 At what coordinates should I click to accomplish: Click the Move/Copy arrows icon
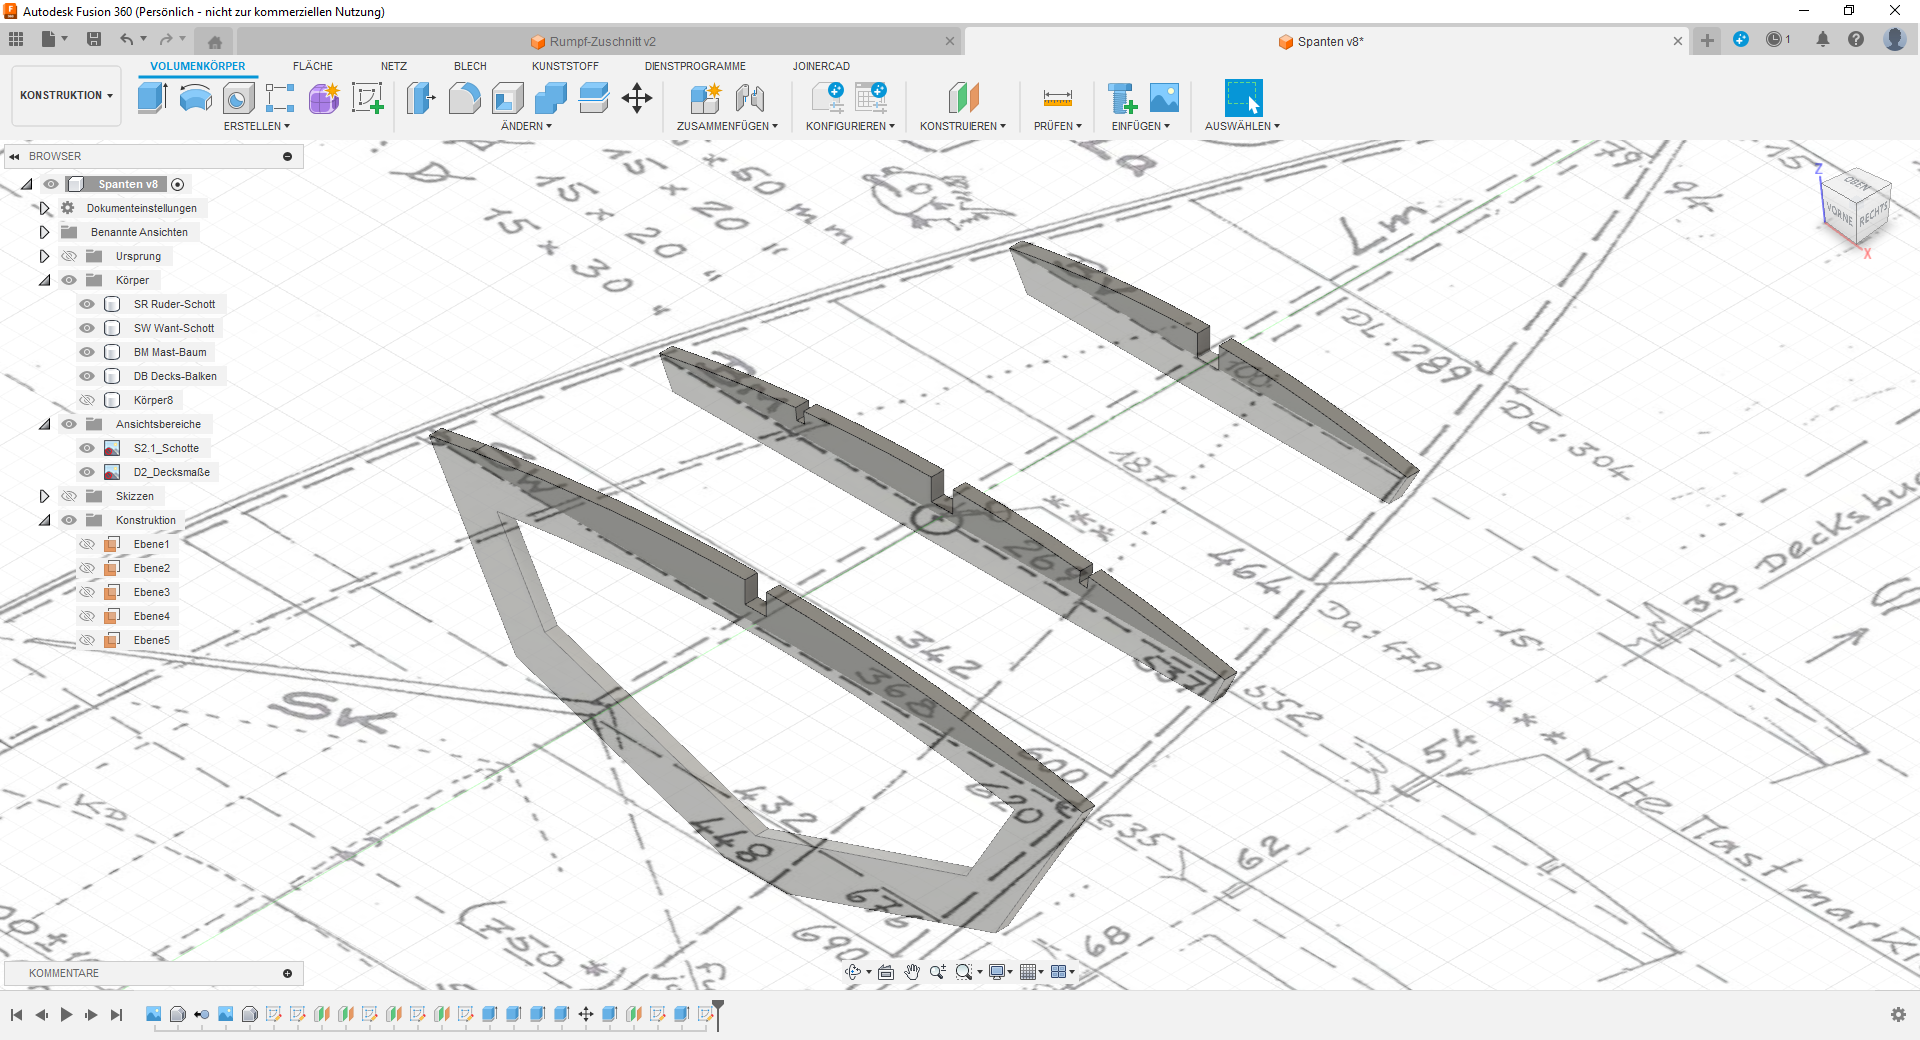click(x=636, y=98)
